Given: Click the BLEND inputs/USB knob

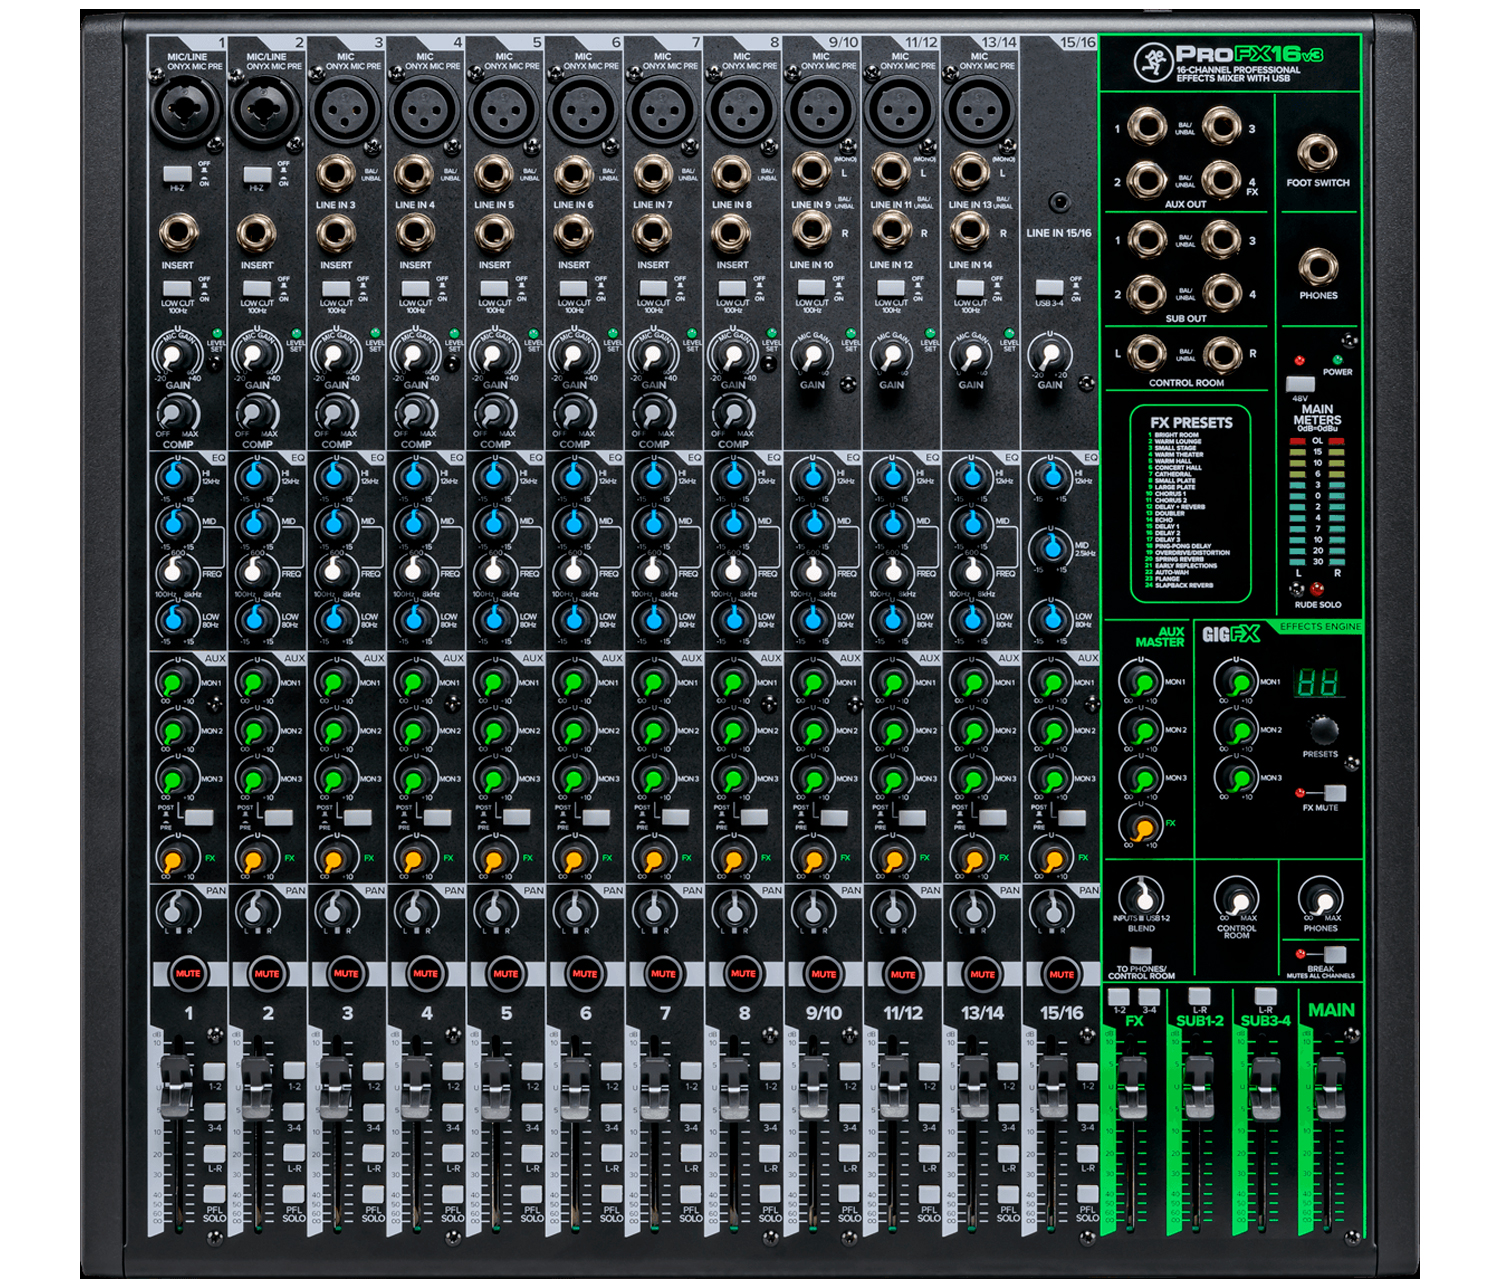Looking at the screenshot, I should (x=1141, y=896).
